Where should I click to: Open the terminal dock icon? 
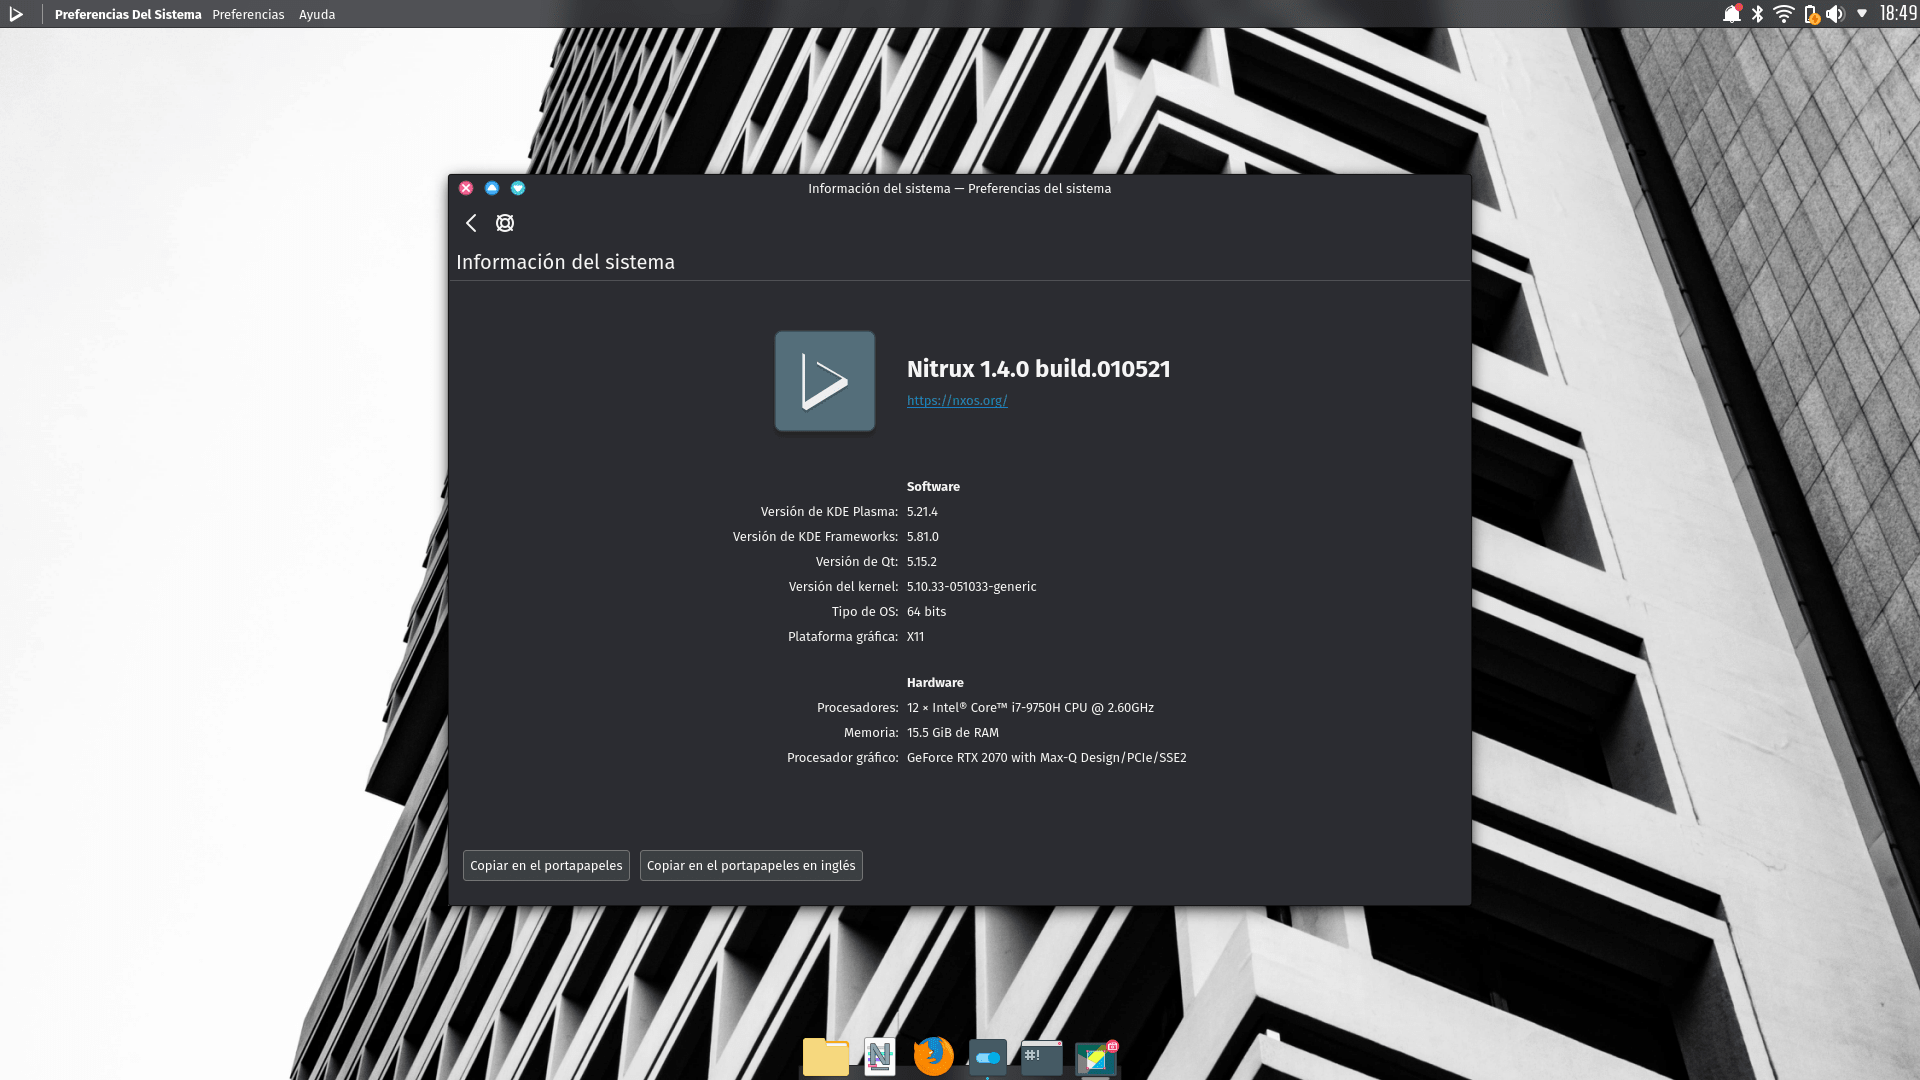click(x=1041, y=1056)
